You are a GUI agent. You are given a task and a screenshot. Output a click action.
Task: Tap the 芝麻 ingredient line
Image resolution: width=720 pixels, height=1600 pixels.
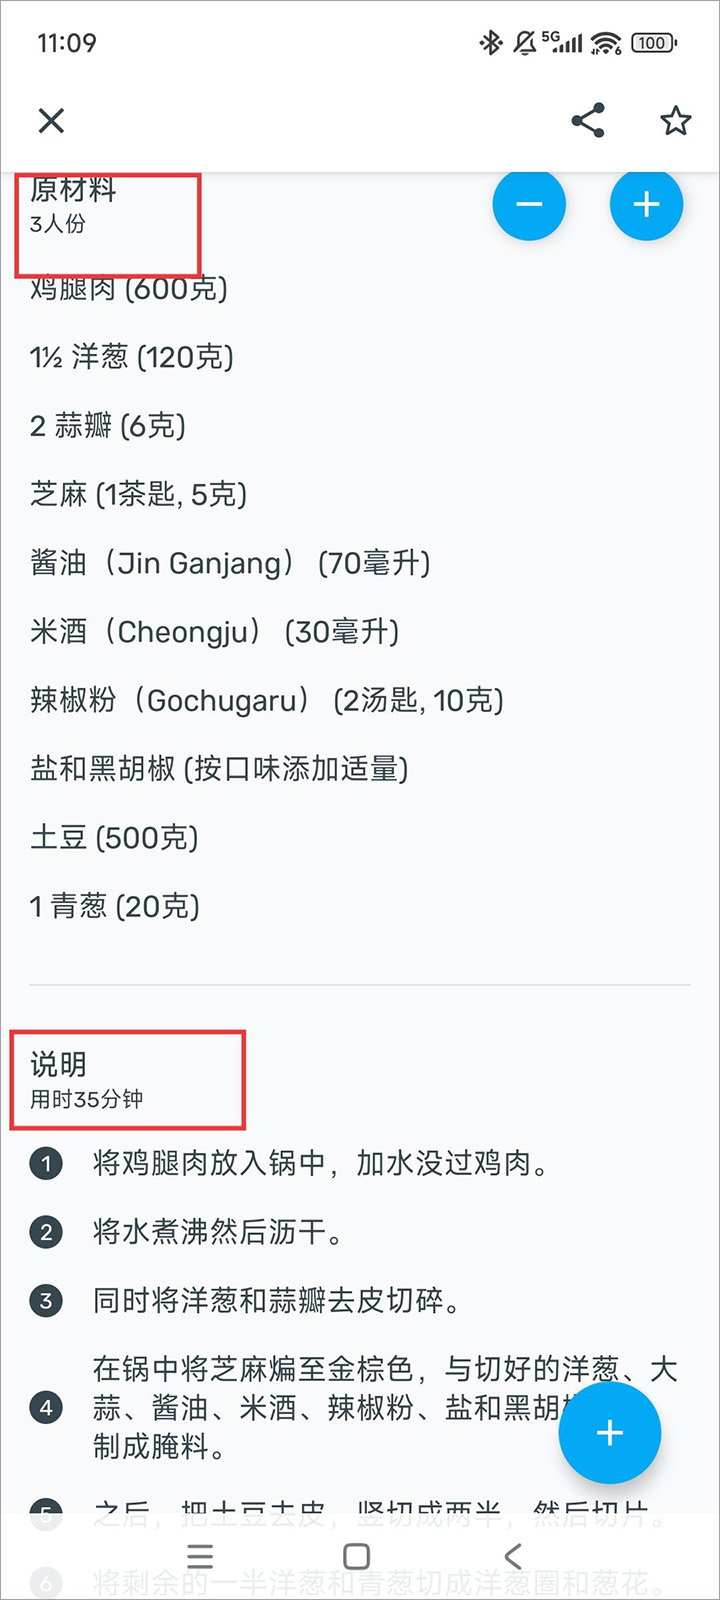tap(138, 494)
